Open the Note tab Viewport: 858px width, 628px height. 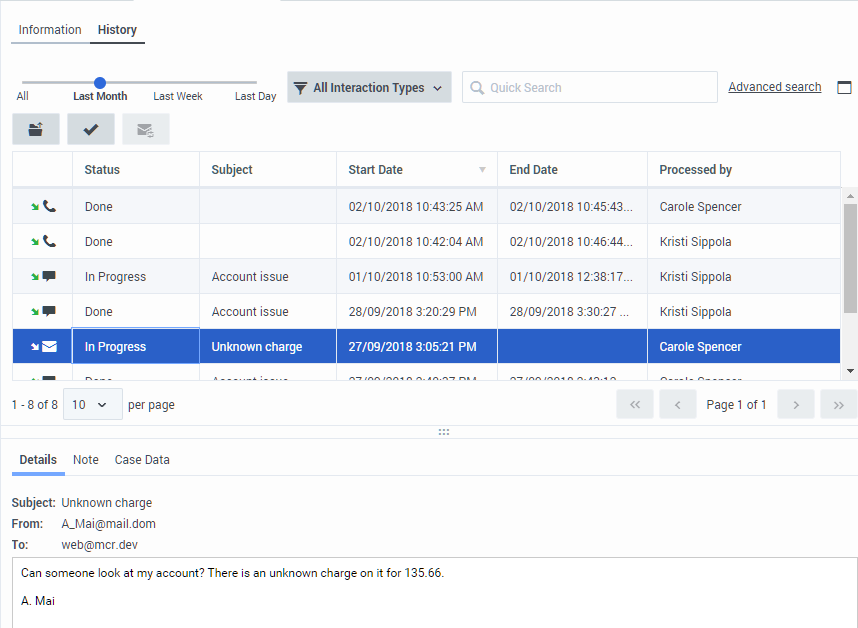click(86, 460)
